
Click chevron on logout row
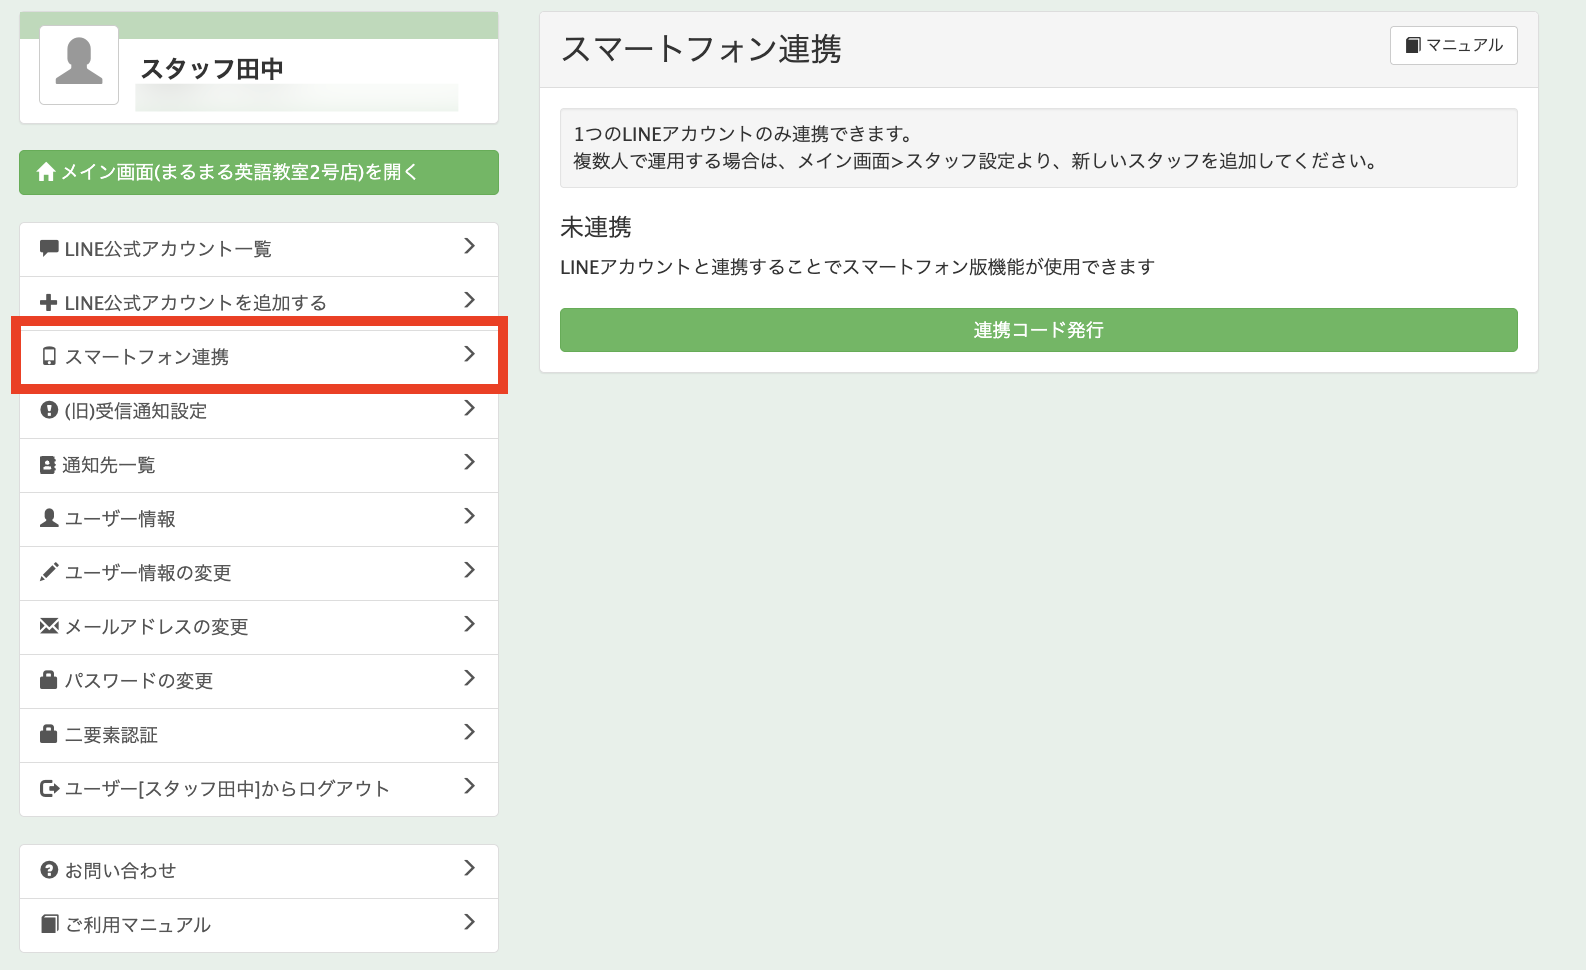tap(470, 786)
